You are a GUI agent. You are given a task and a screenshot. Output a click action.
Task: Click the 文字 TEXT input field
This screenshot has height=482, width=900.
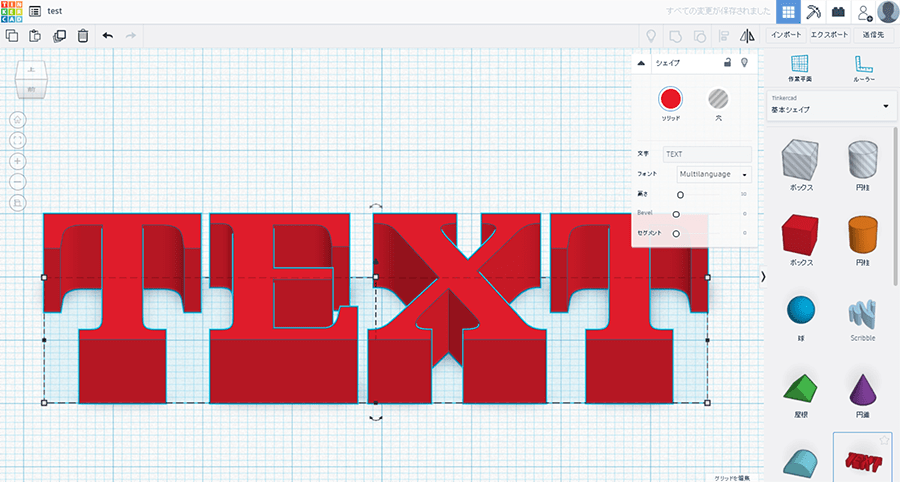click(x=707, y=154)
